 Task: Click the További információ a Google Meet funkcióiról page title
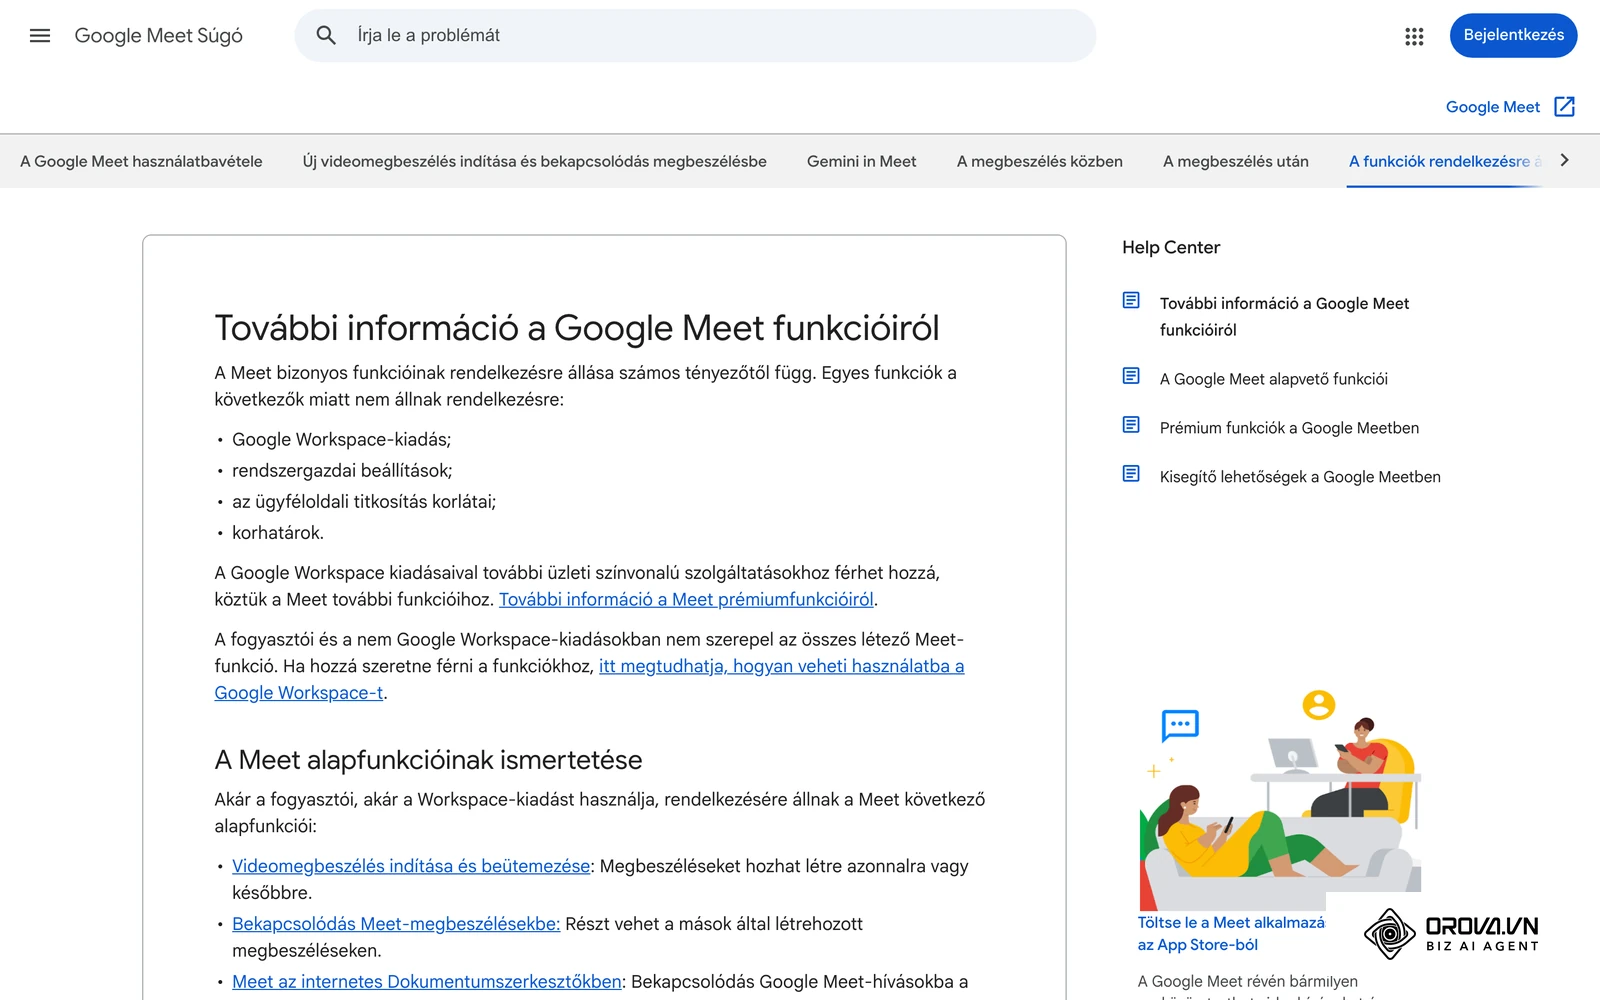tap(577, 328)
